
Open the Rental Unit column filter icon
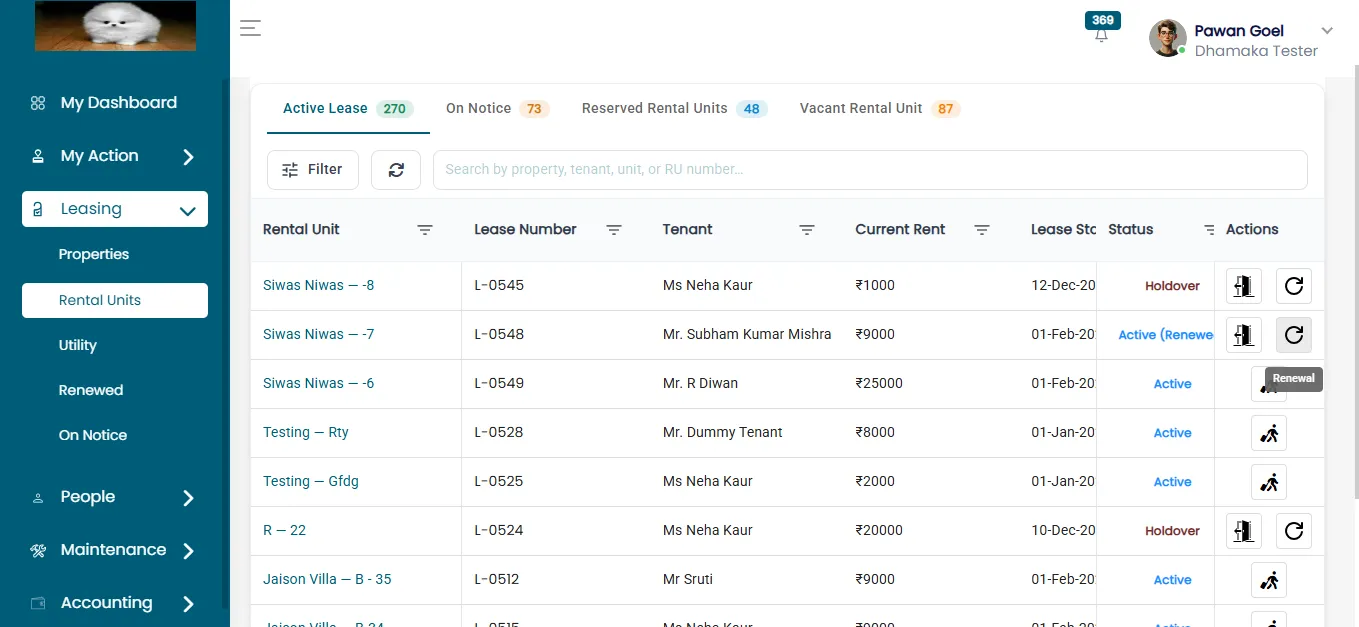click(425, 230)
